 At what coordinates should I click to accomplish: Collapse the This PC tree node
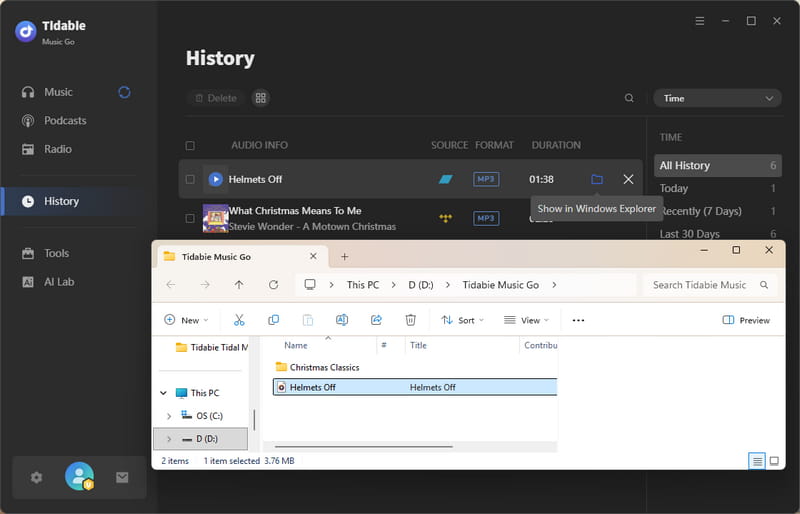(163, 393)
